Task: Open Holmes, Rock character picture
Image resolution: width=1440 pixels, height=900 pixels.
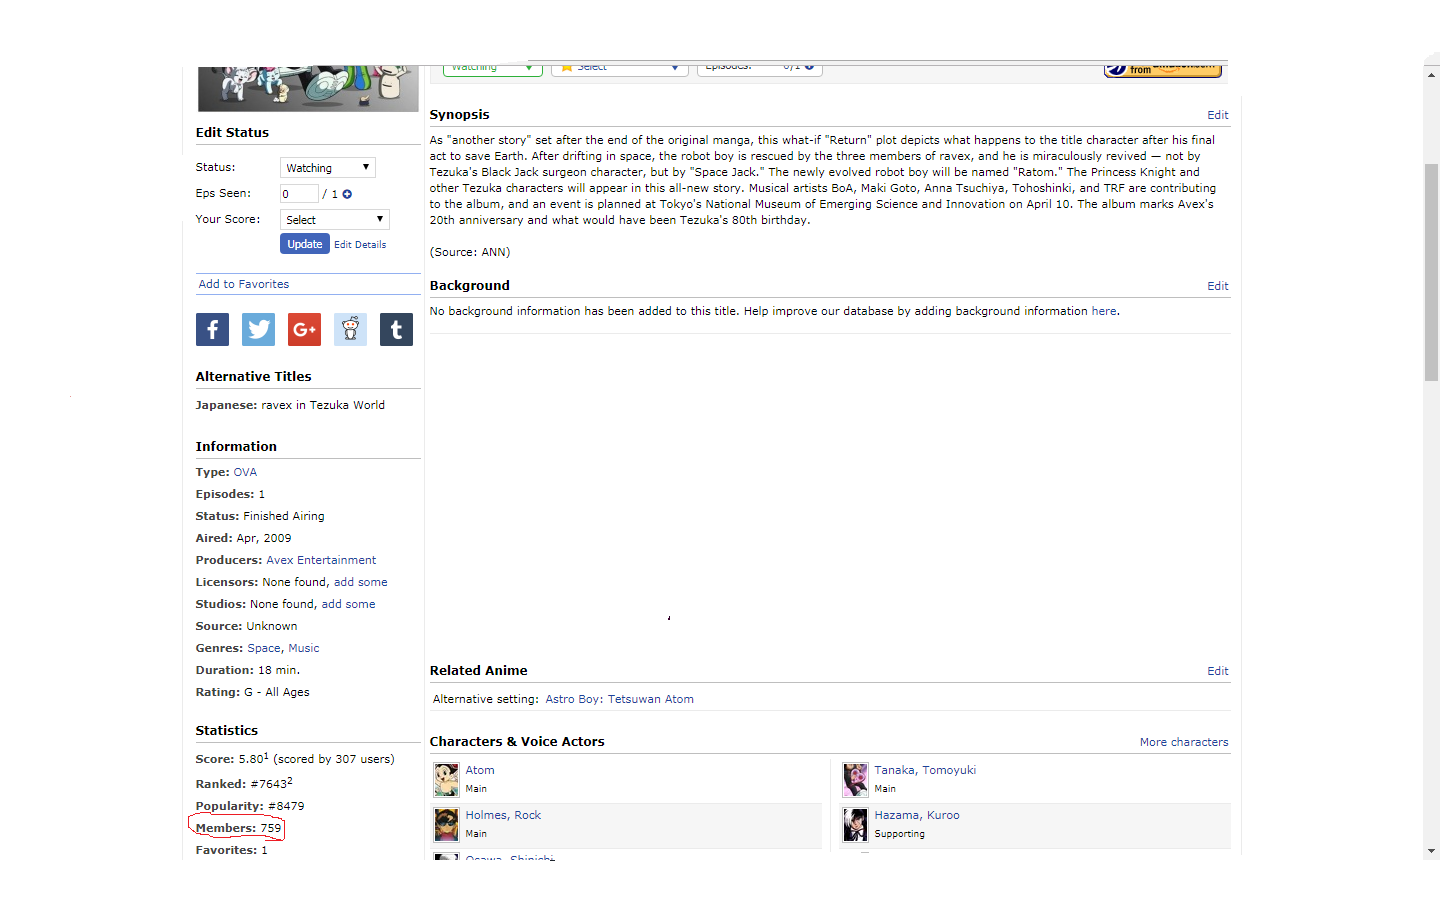Action: coord(446,824)
